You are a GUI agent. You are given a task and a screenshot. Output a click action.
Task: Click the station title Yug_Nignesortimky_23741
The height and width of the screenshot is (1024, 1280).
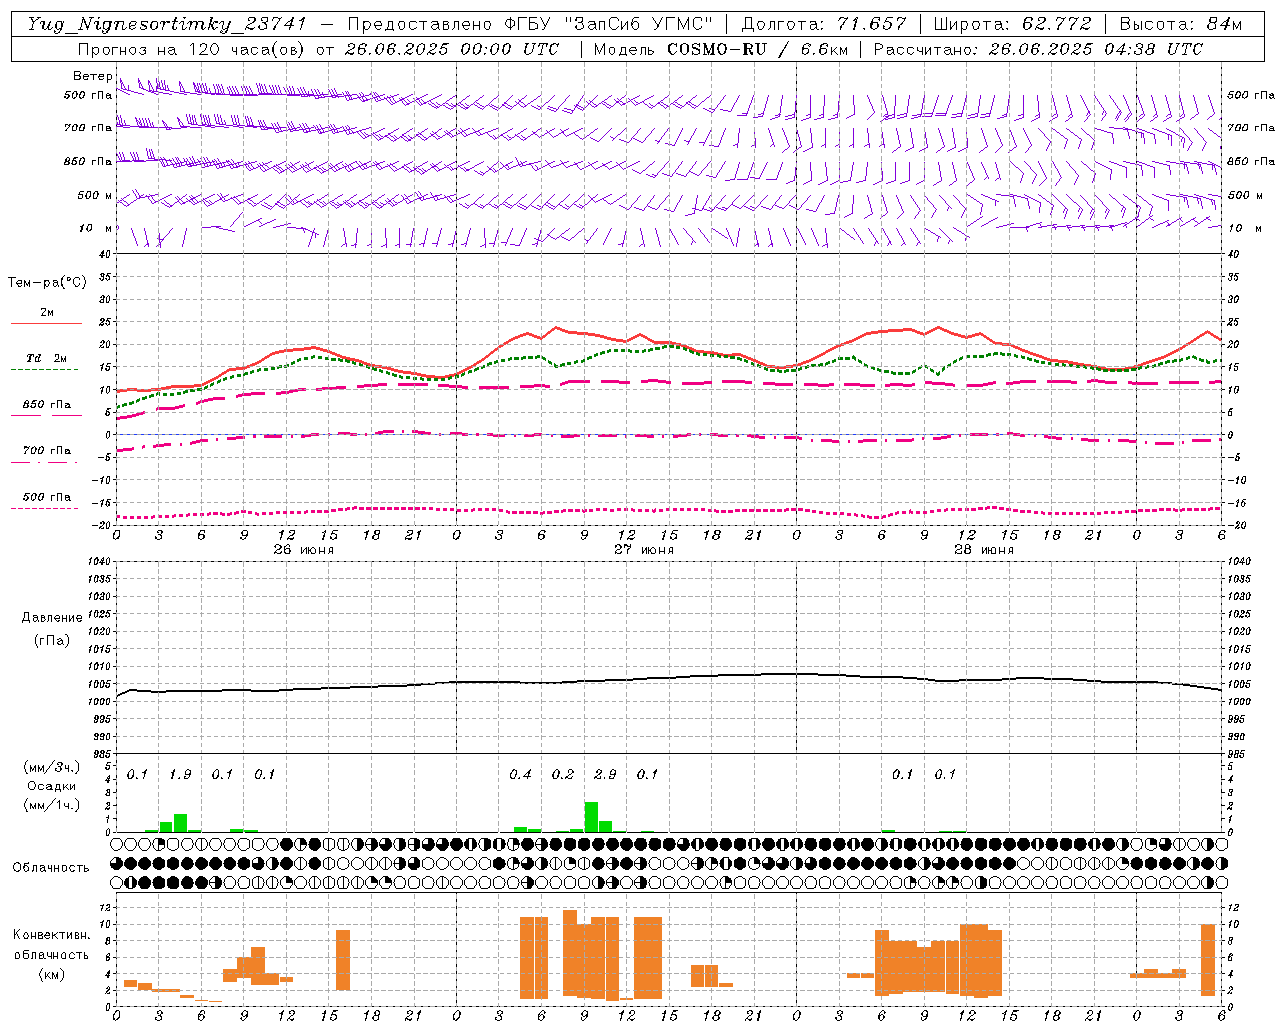pos(167,24)
